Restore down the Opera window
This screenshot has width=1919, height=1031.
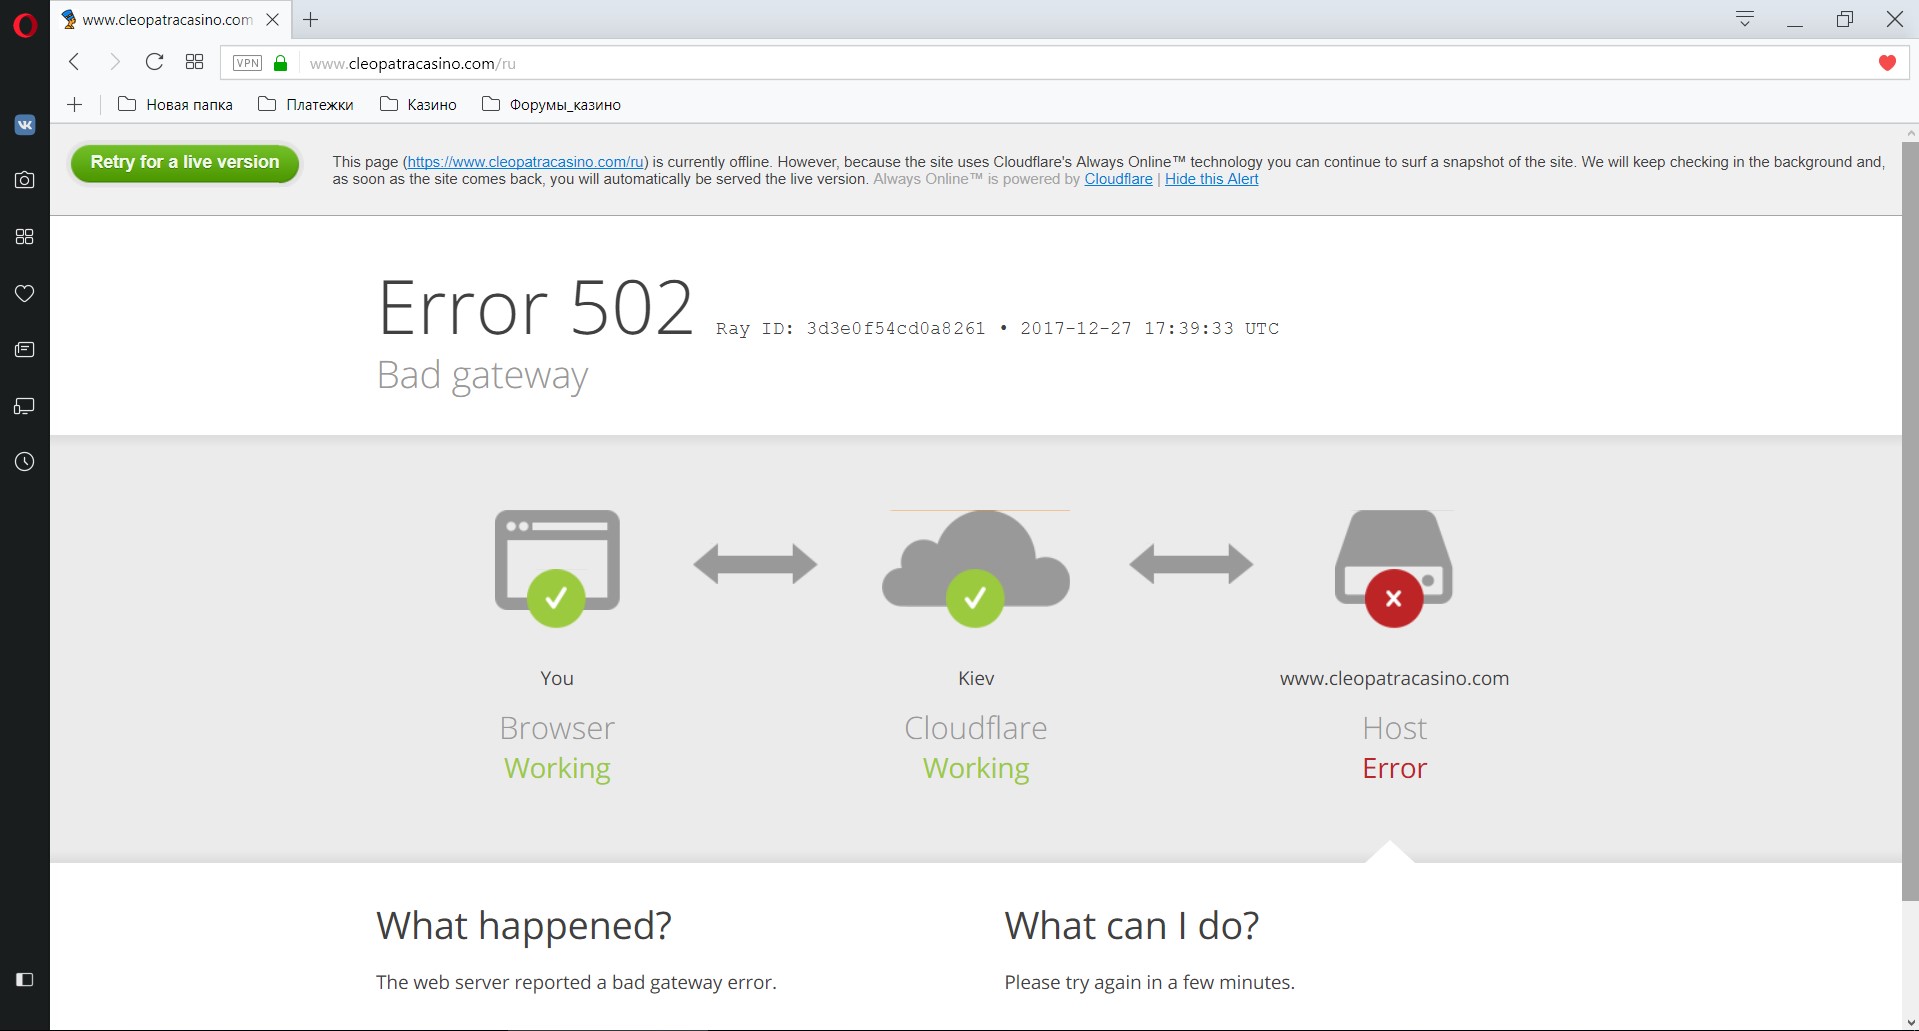pos(1845,19)
